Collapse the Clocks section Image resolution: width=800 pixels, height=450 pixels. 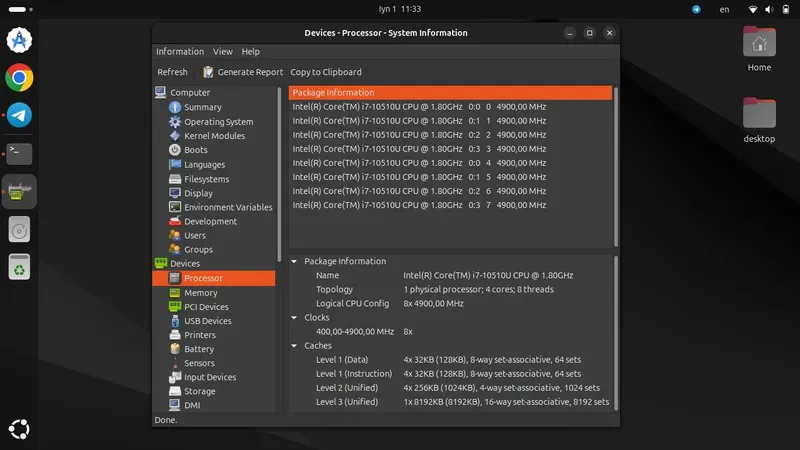(x=294, y=317)
